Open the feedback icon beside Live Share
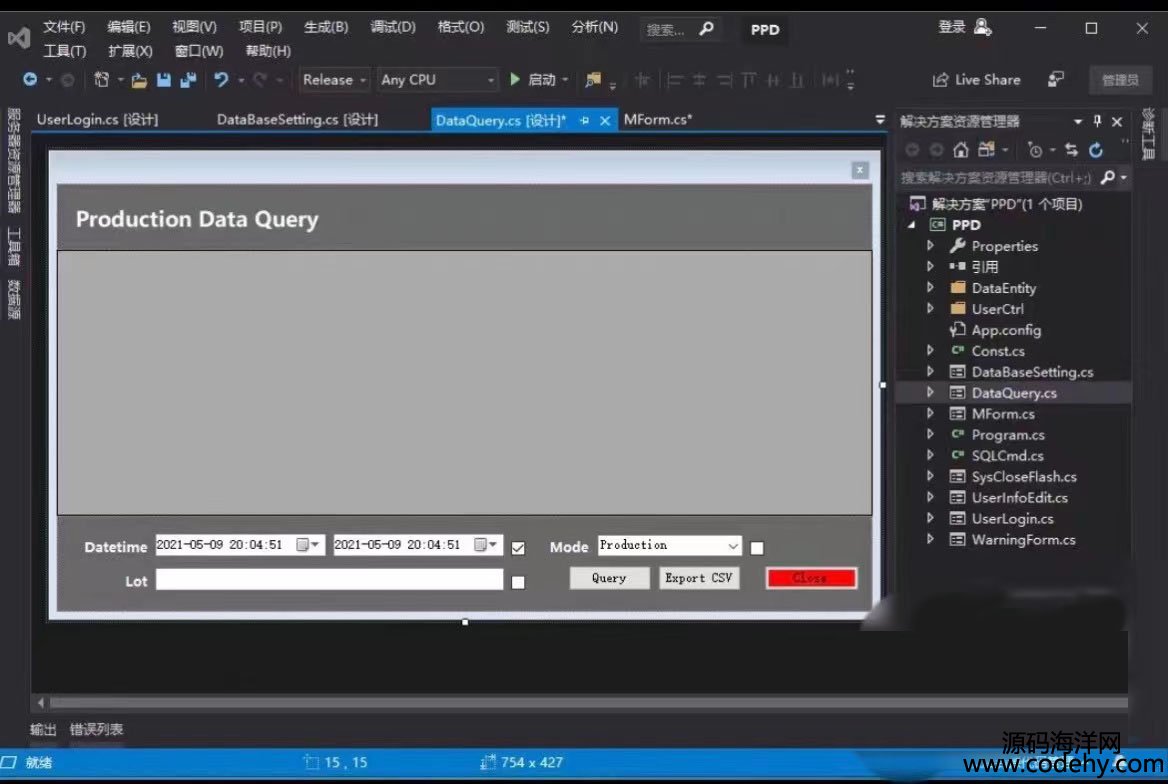Screen dimensions: 1168x784 (x=1056, y=79)
